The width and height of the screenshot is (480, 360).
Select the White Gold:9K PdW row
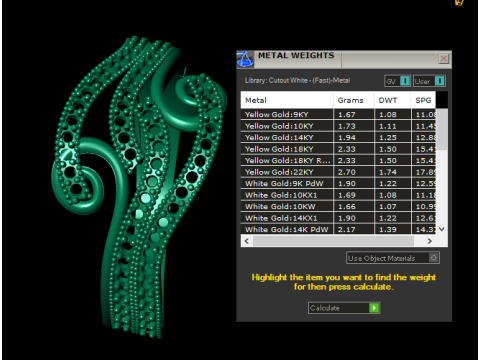point(338,183)
